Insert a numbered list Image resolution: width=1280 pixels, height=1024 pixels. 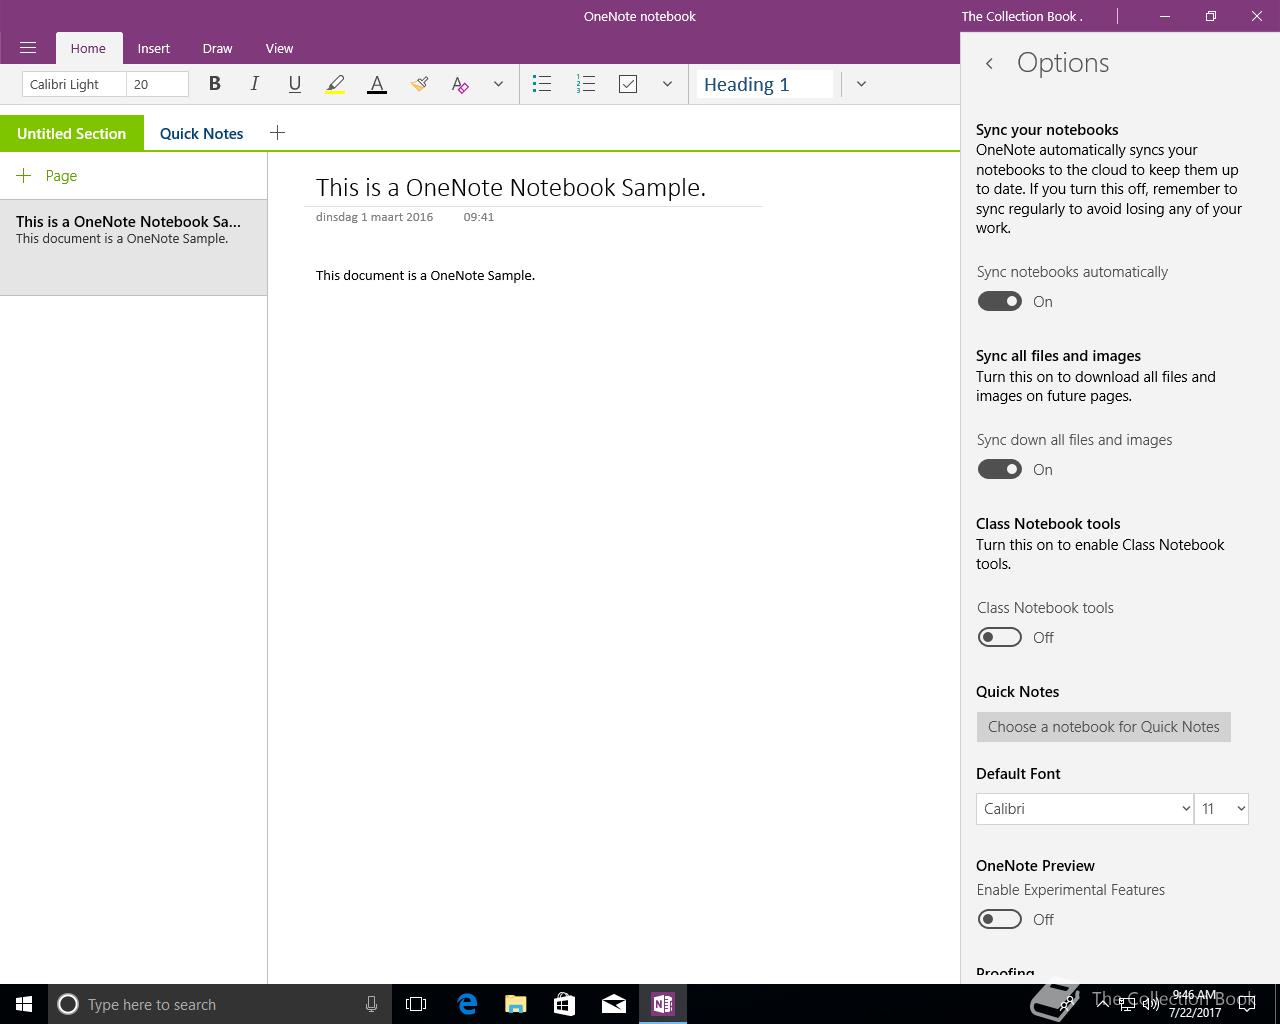pyautogui.click(x=586, y=84)
